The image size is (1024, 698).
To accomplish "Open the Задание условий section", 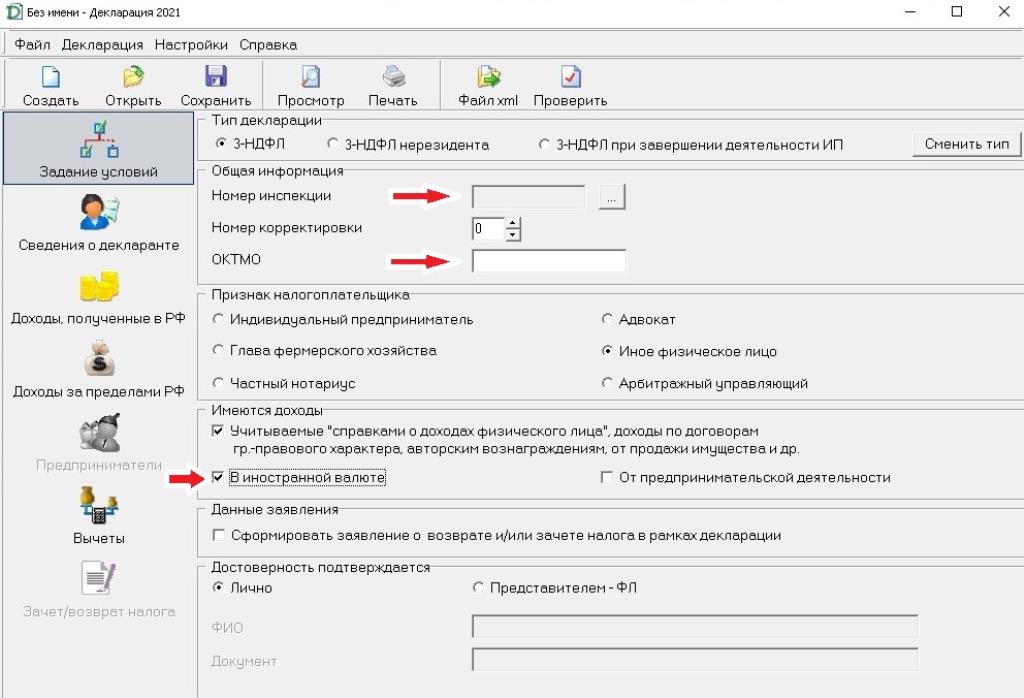I will (99, 149).
